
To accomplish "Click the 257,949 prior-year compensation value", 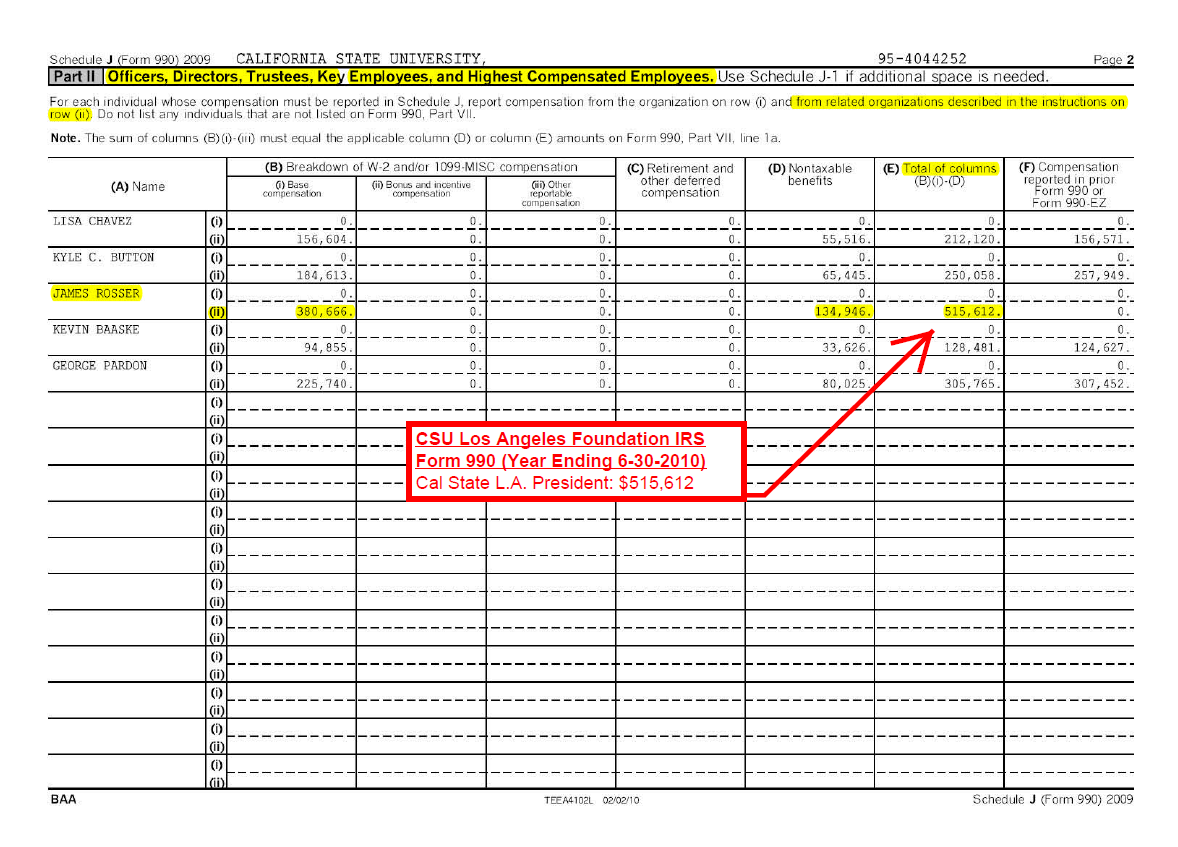I will [x=1101, y=275].
